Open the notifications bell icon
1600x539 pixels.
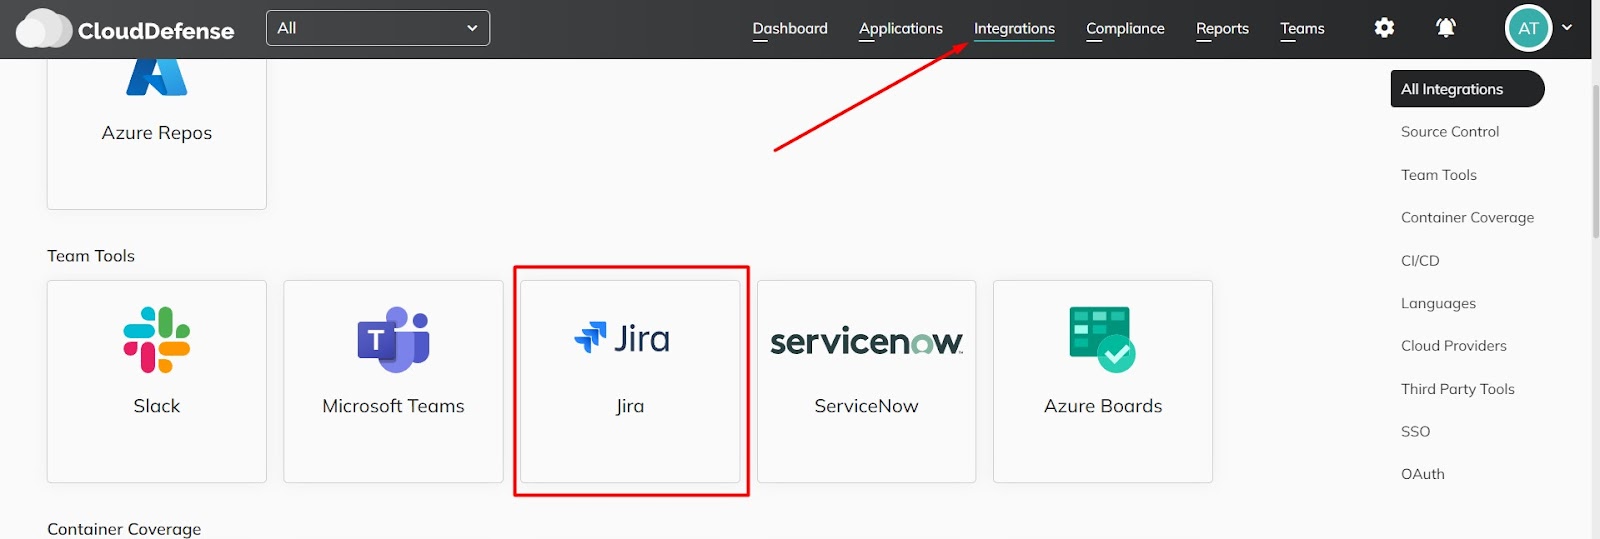[x=1445, y=28]
